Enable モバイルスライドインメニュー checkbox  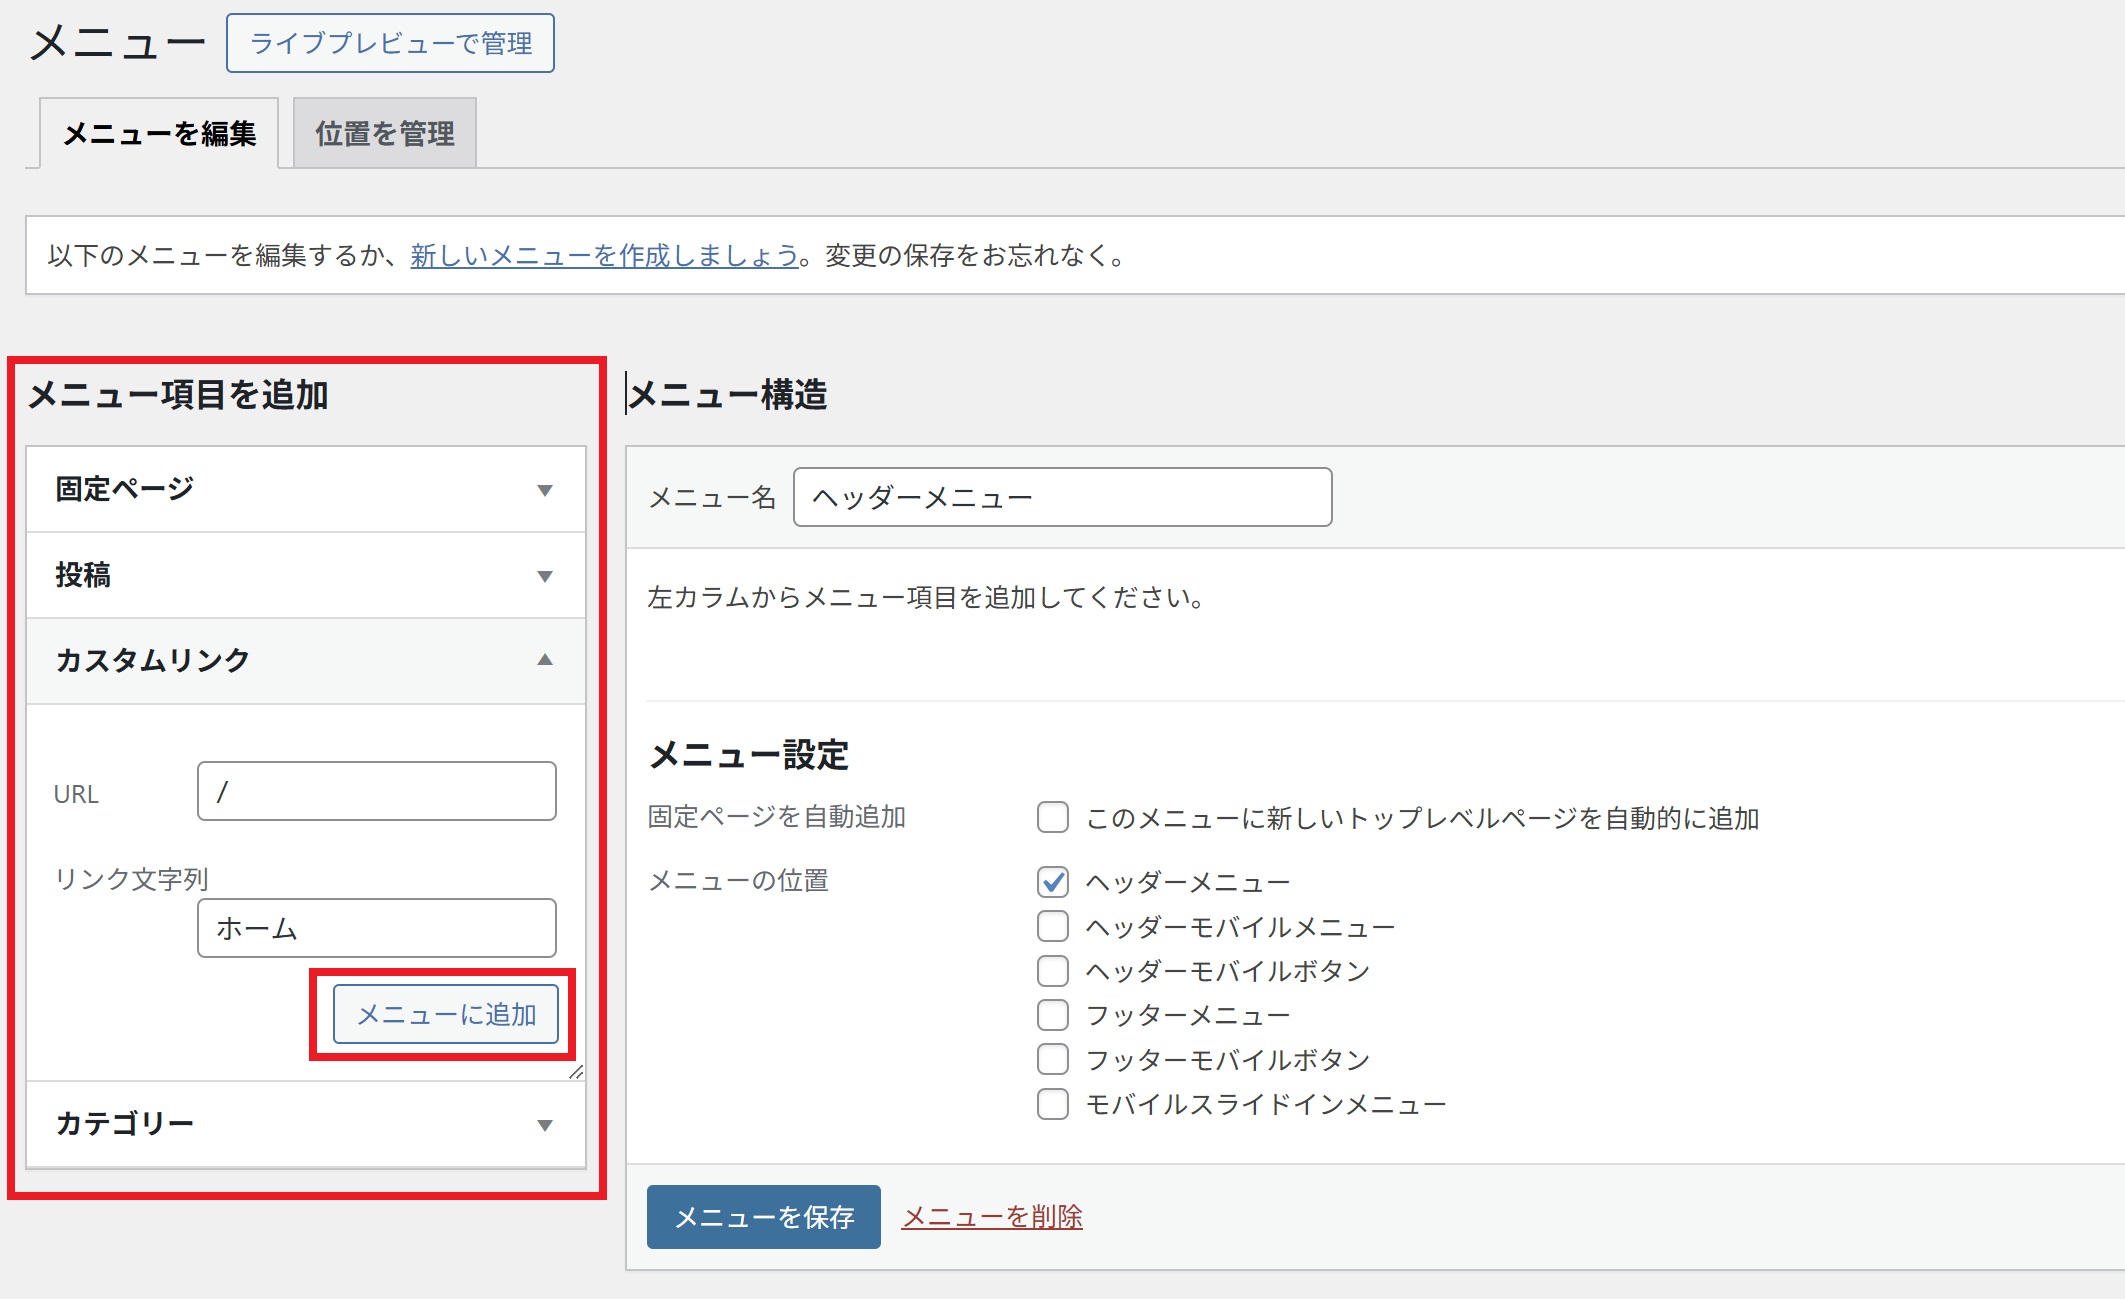1052,1104
